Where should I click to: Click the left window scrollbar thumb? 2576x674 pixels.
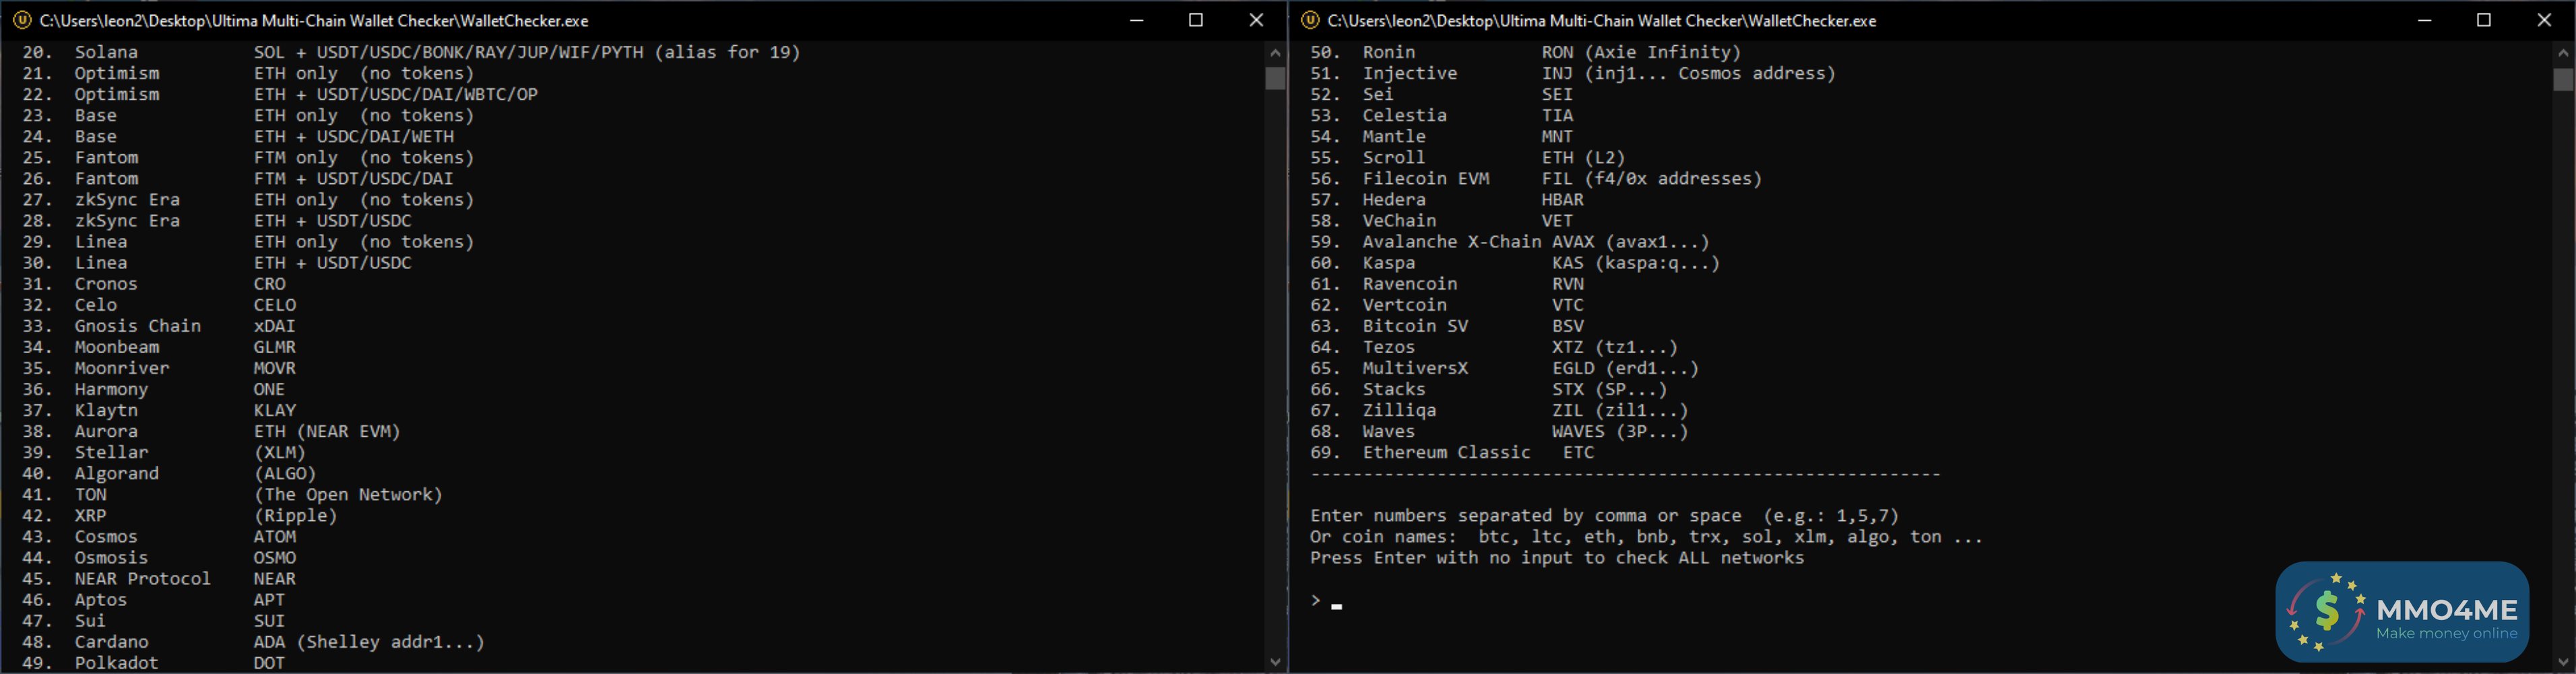click(1275, 78)
